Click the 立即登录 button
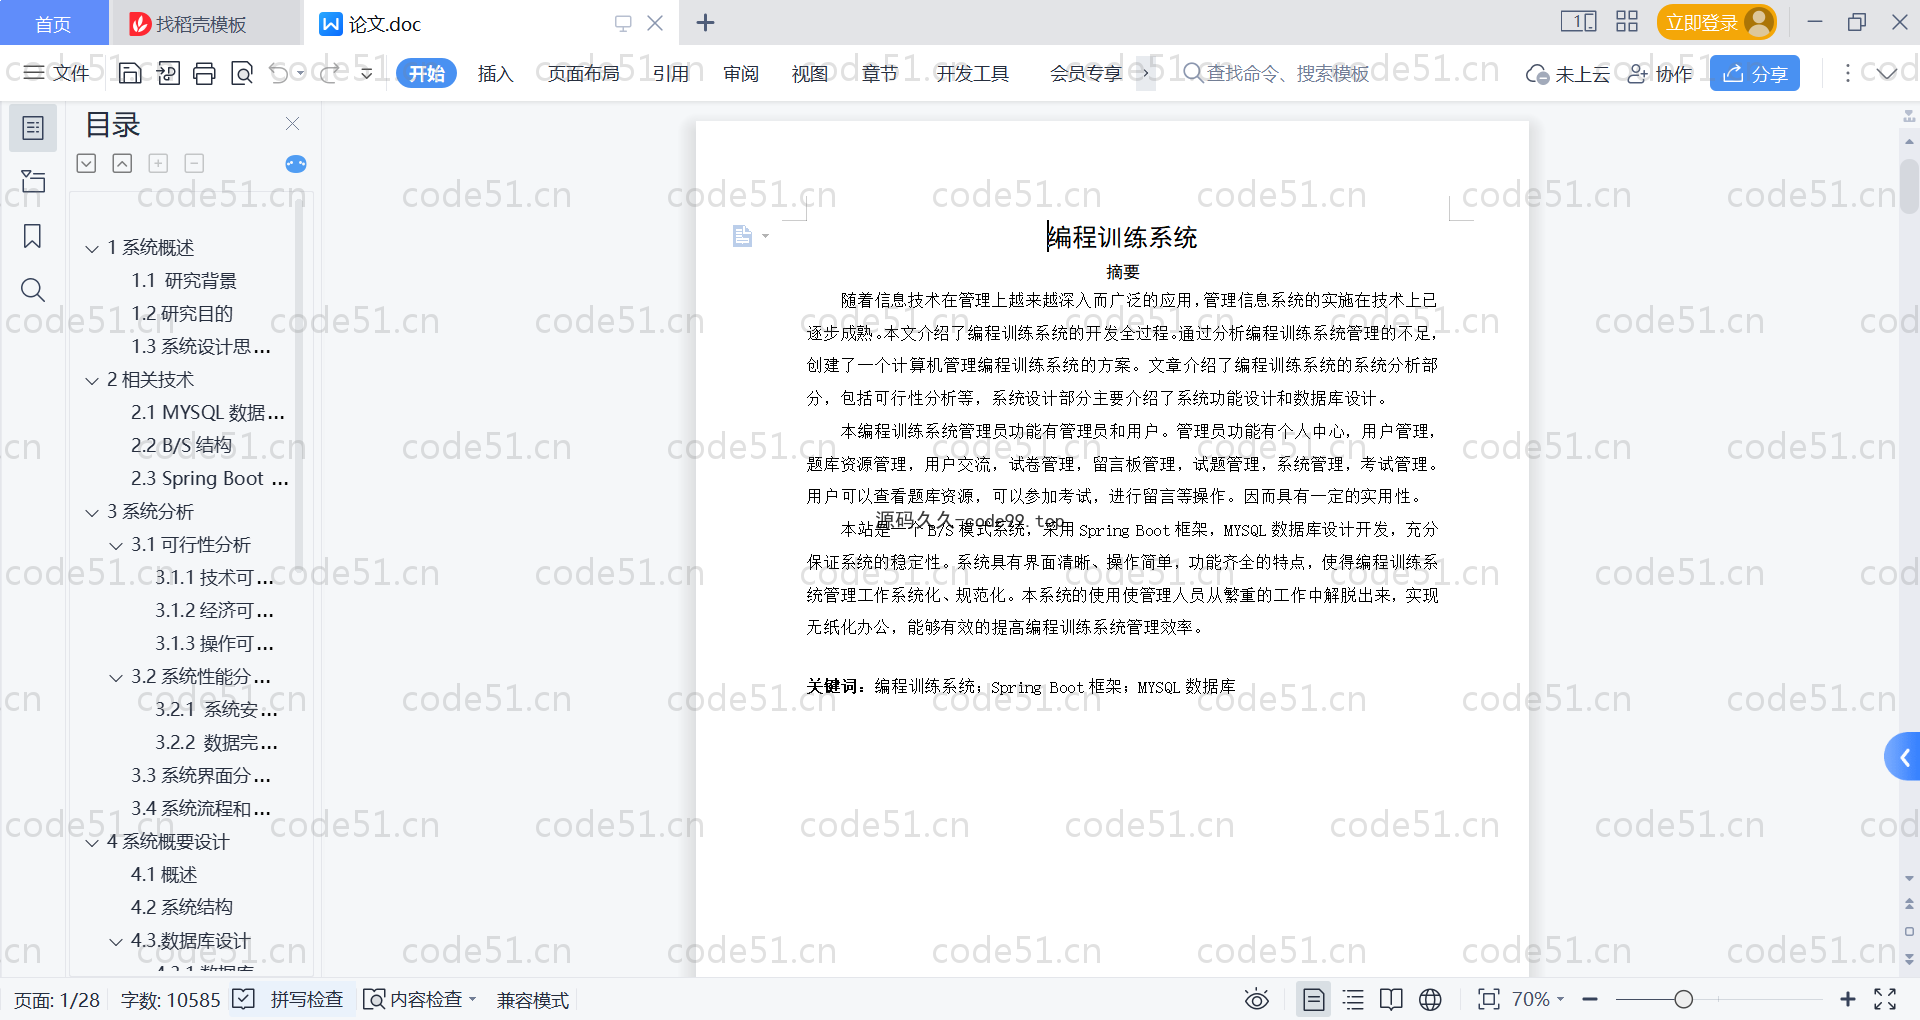 1717,22
